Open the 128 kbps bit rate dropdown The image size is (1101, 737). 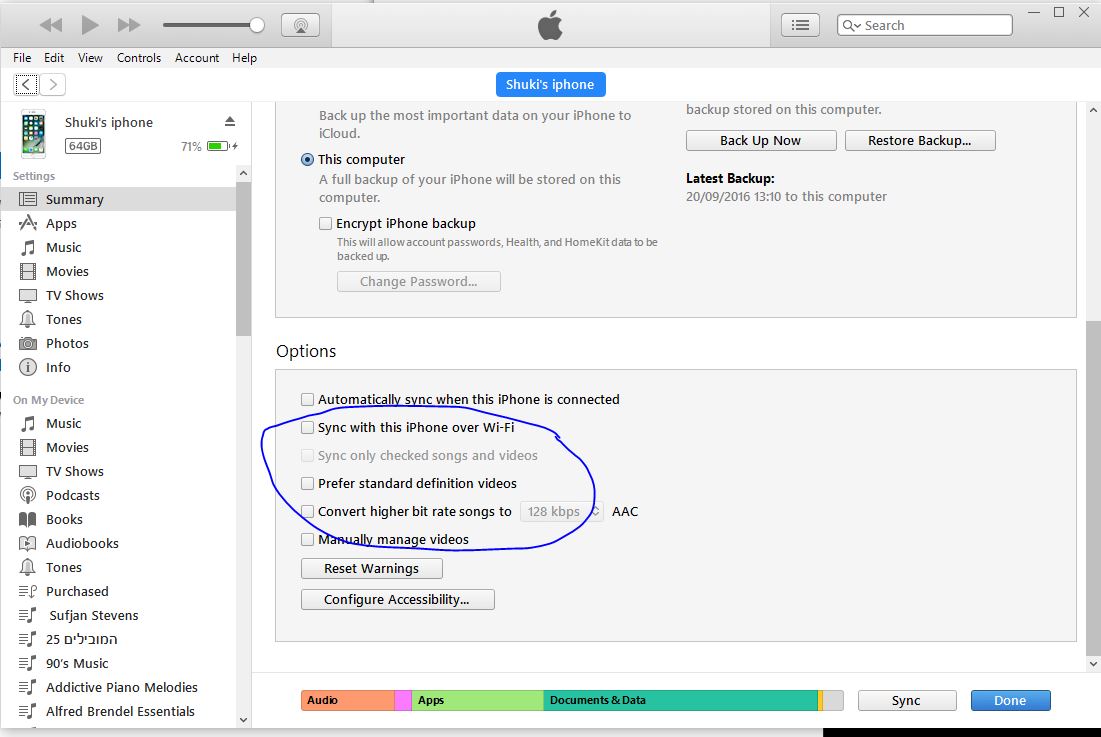(562, 512)
